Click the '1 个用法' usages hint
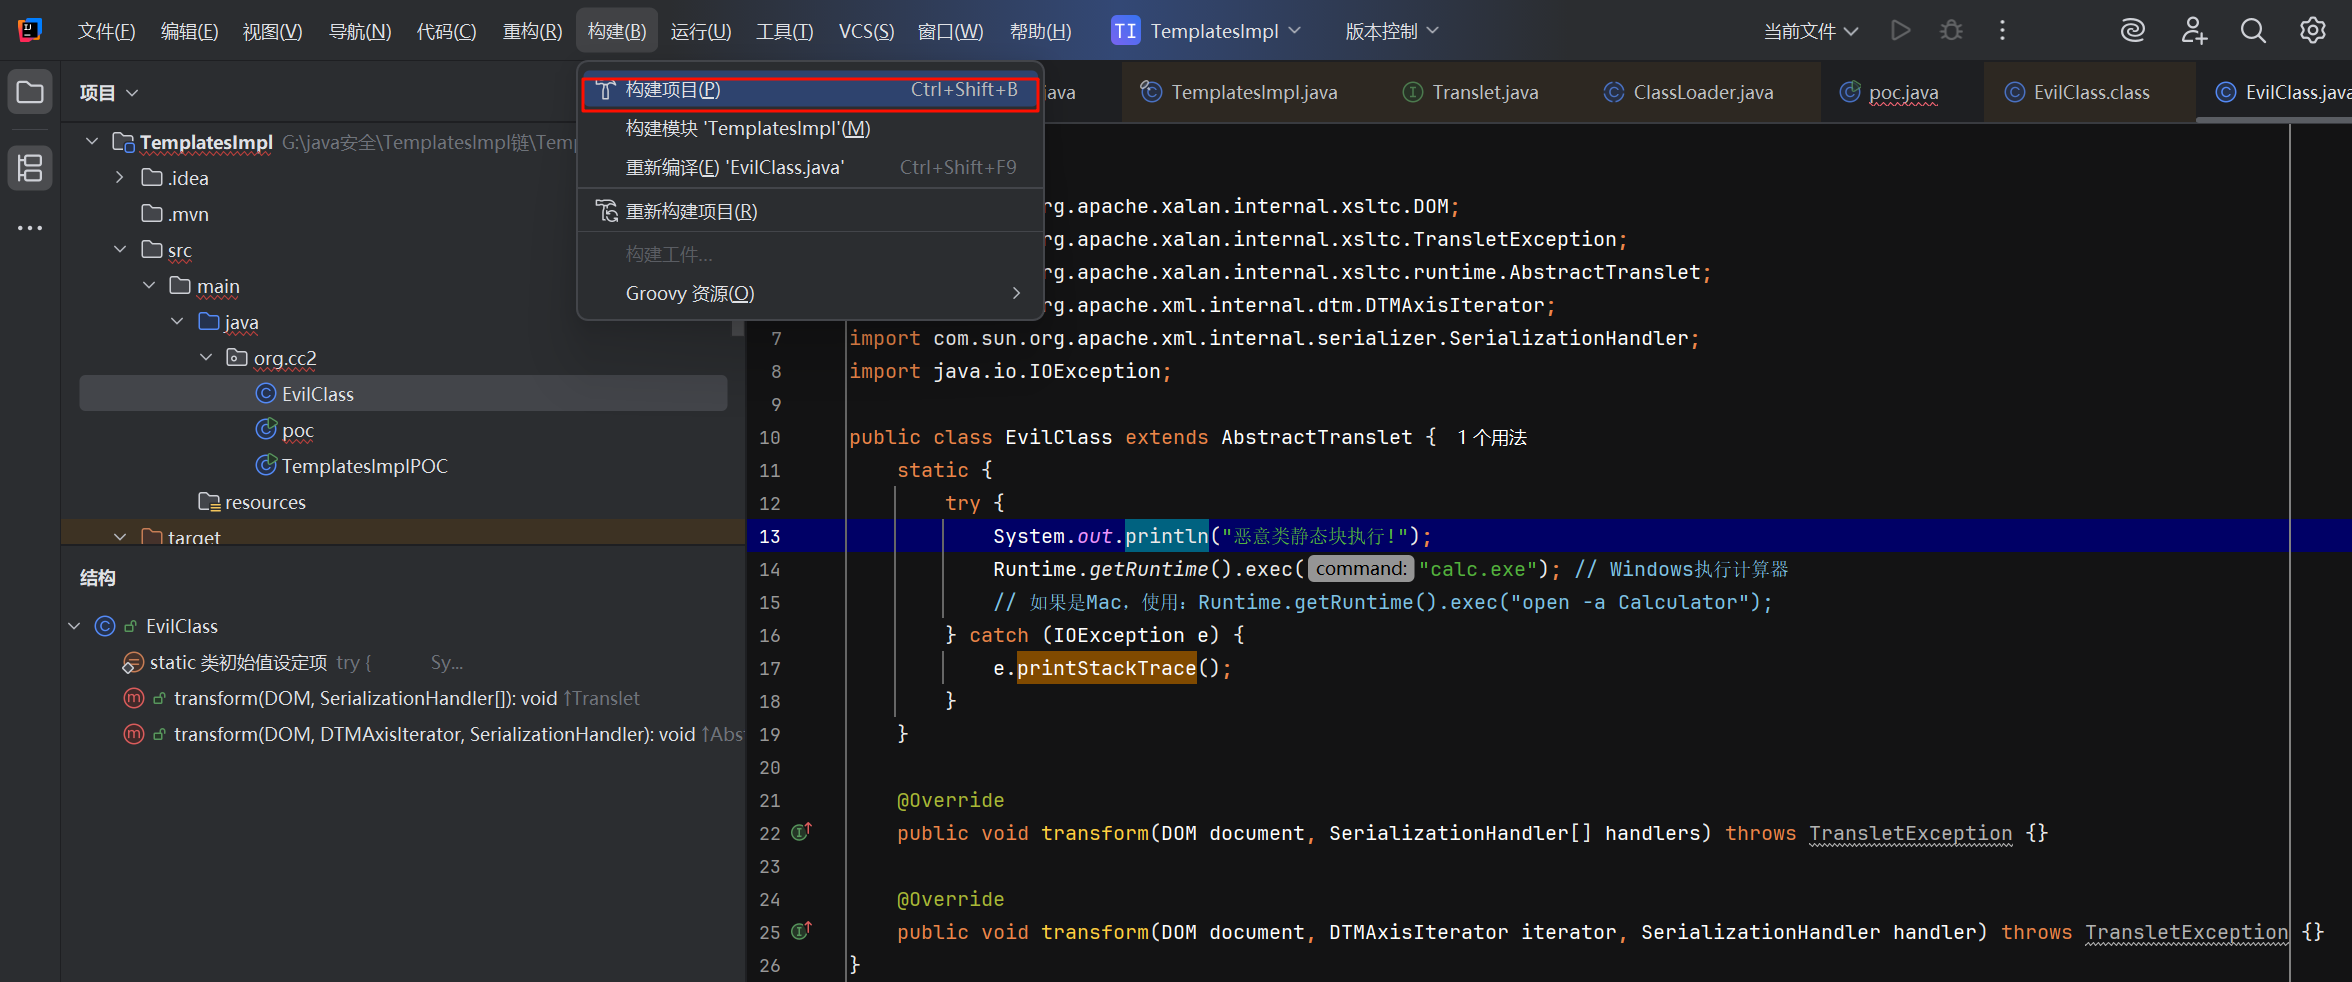Image resolution: width=2352 pixels, height=982 pixels. 1492,438
